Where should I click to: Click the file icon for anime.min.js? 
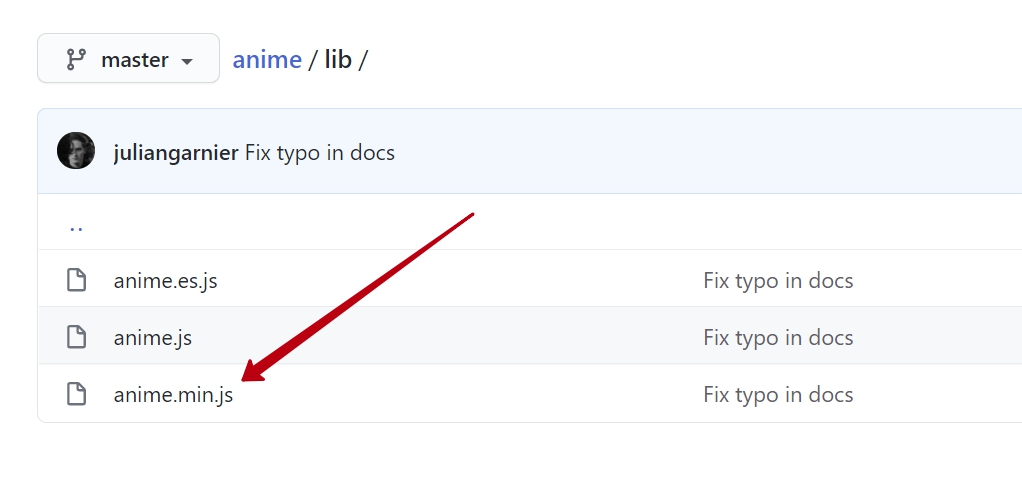76,394
